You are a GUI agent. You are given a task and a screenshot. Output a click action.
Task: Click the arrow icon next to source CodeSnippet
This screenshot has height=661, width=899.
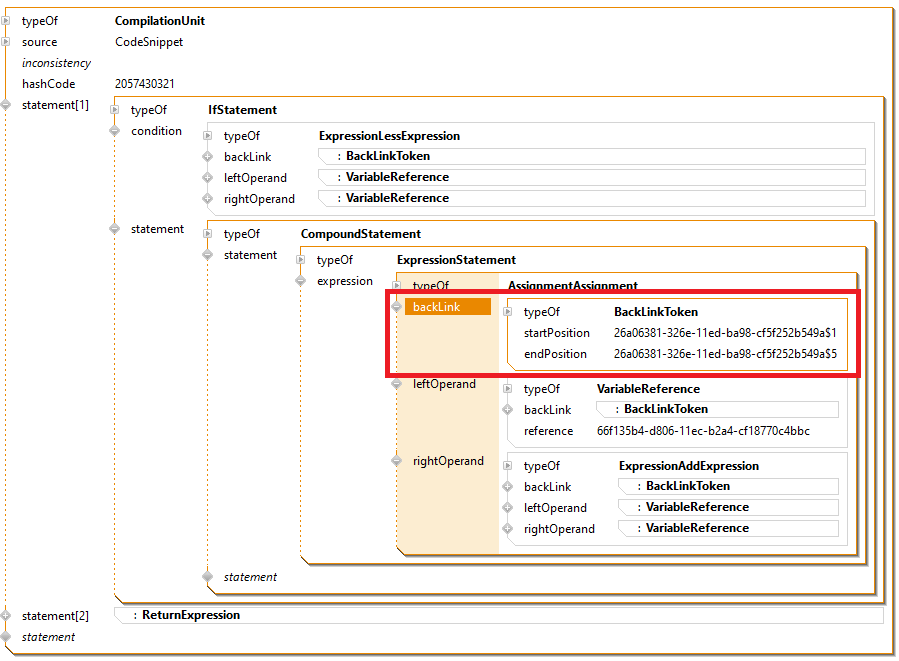pyautogui.click(x=7, y=41)
